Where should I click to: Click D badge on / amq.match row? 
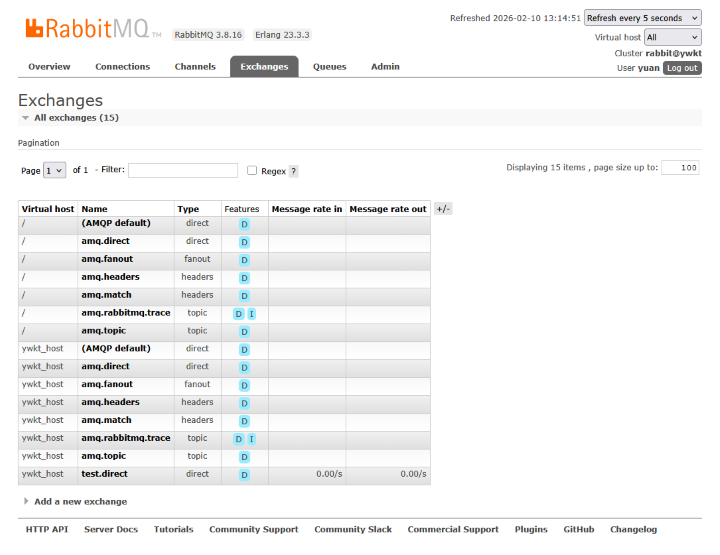[244, 296]
